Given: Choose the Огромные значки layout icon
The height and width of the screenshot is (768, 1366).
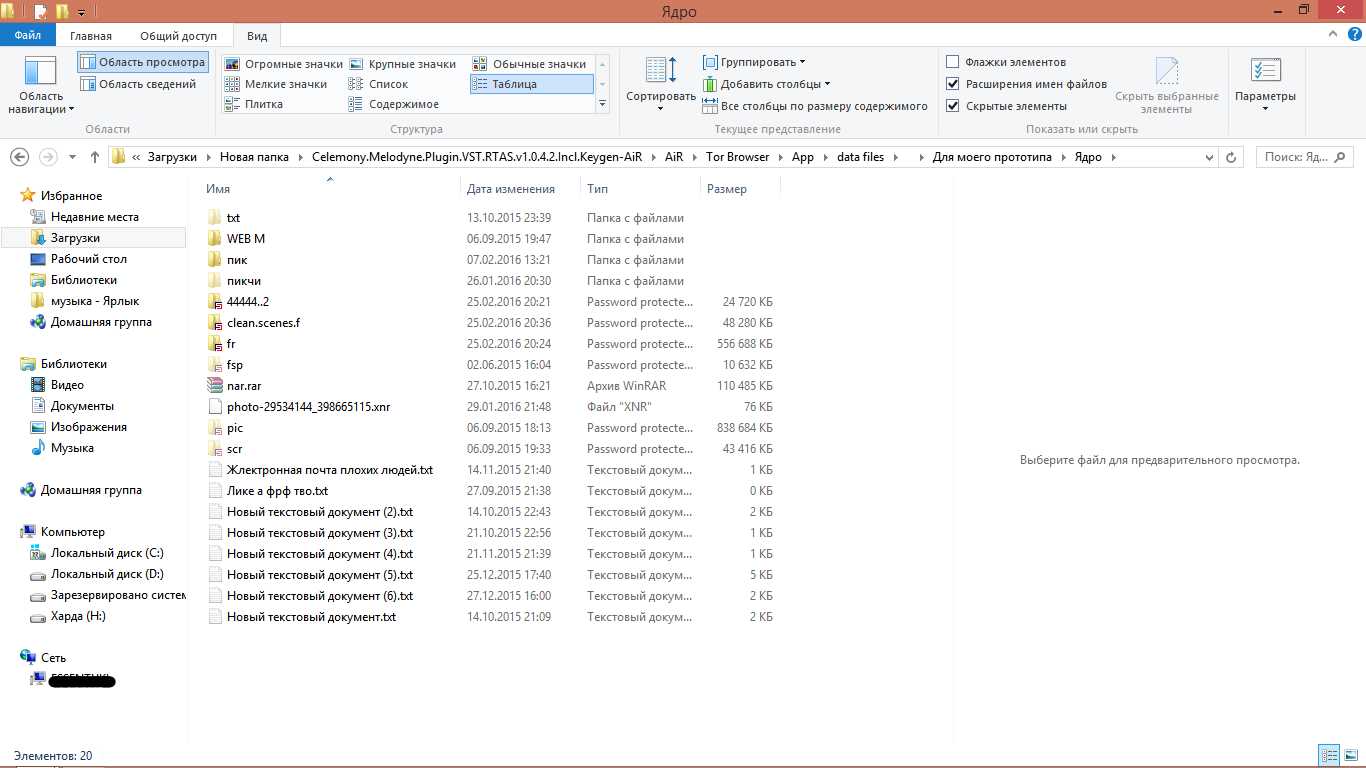Looking at the screenshot, I should coord(232,64).
